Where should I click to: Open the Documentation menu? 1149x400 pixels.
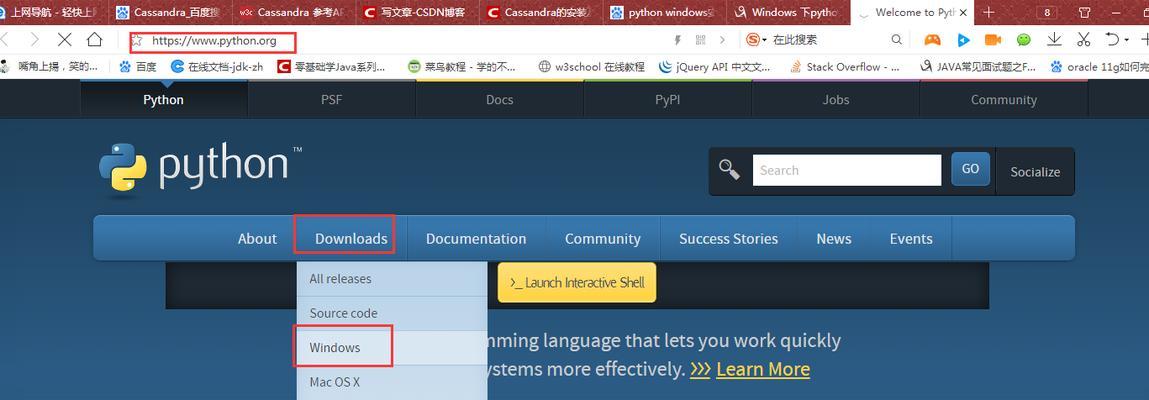(x=476, y=239)
